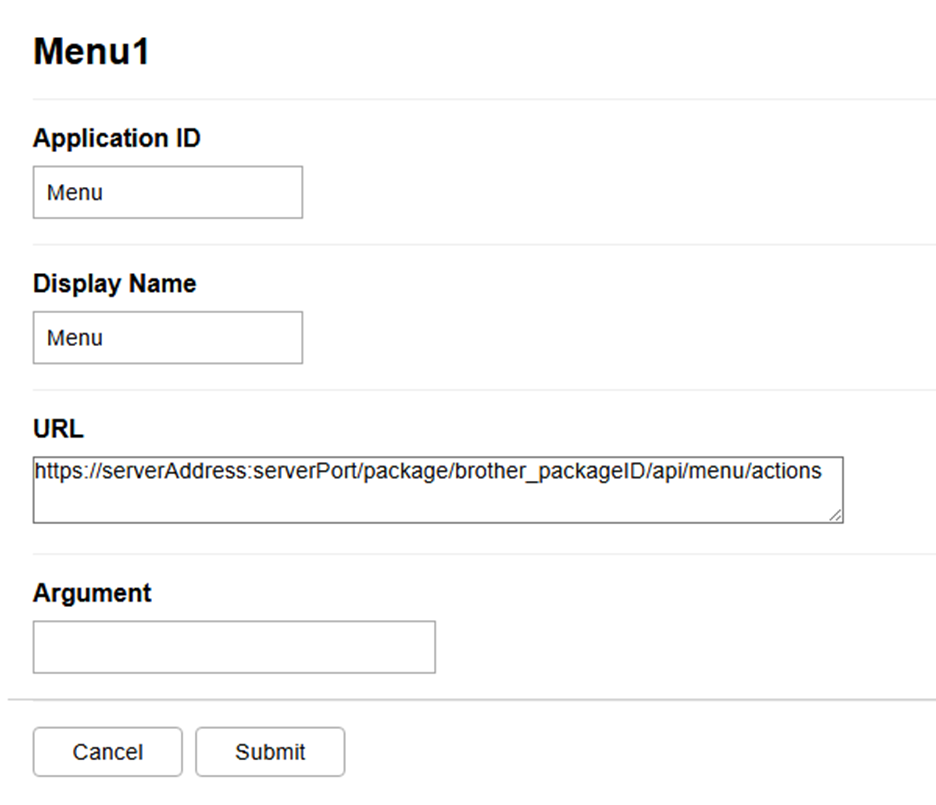Click the word 'actions' in URL

787,472
